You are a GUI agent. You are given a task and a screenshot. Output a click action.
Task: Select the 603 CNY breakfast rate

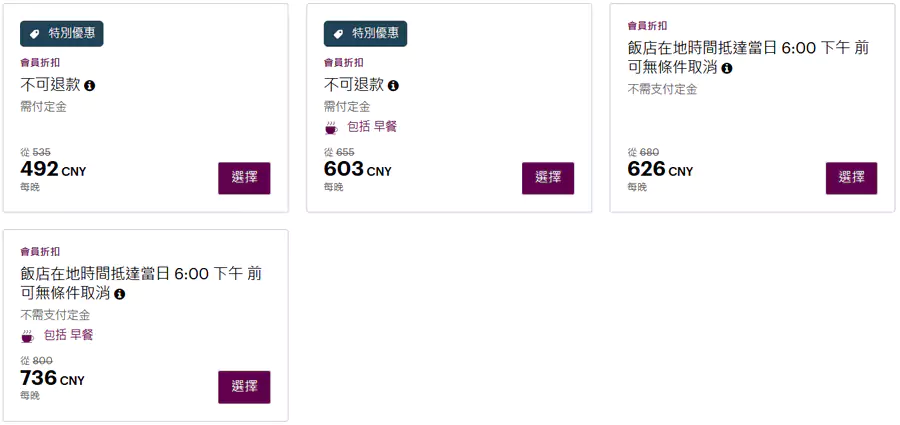pos(548,178)
